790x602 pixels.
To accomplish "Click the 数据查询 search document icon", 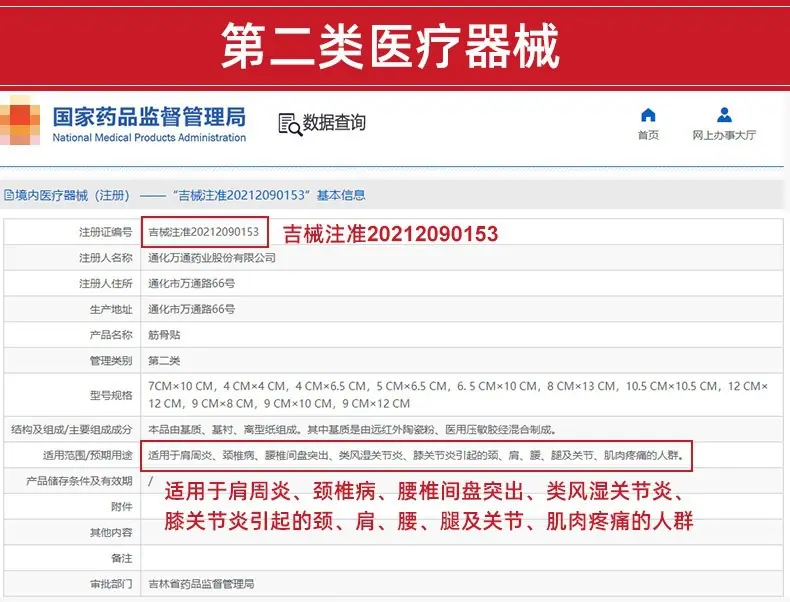I will point(290,124).
